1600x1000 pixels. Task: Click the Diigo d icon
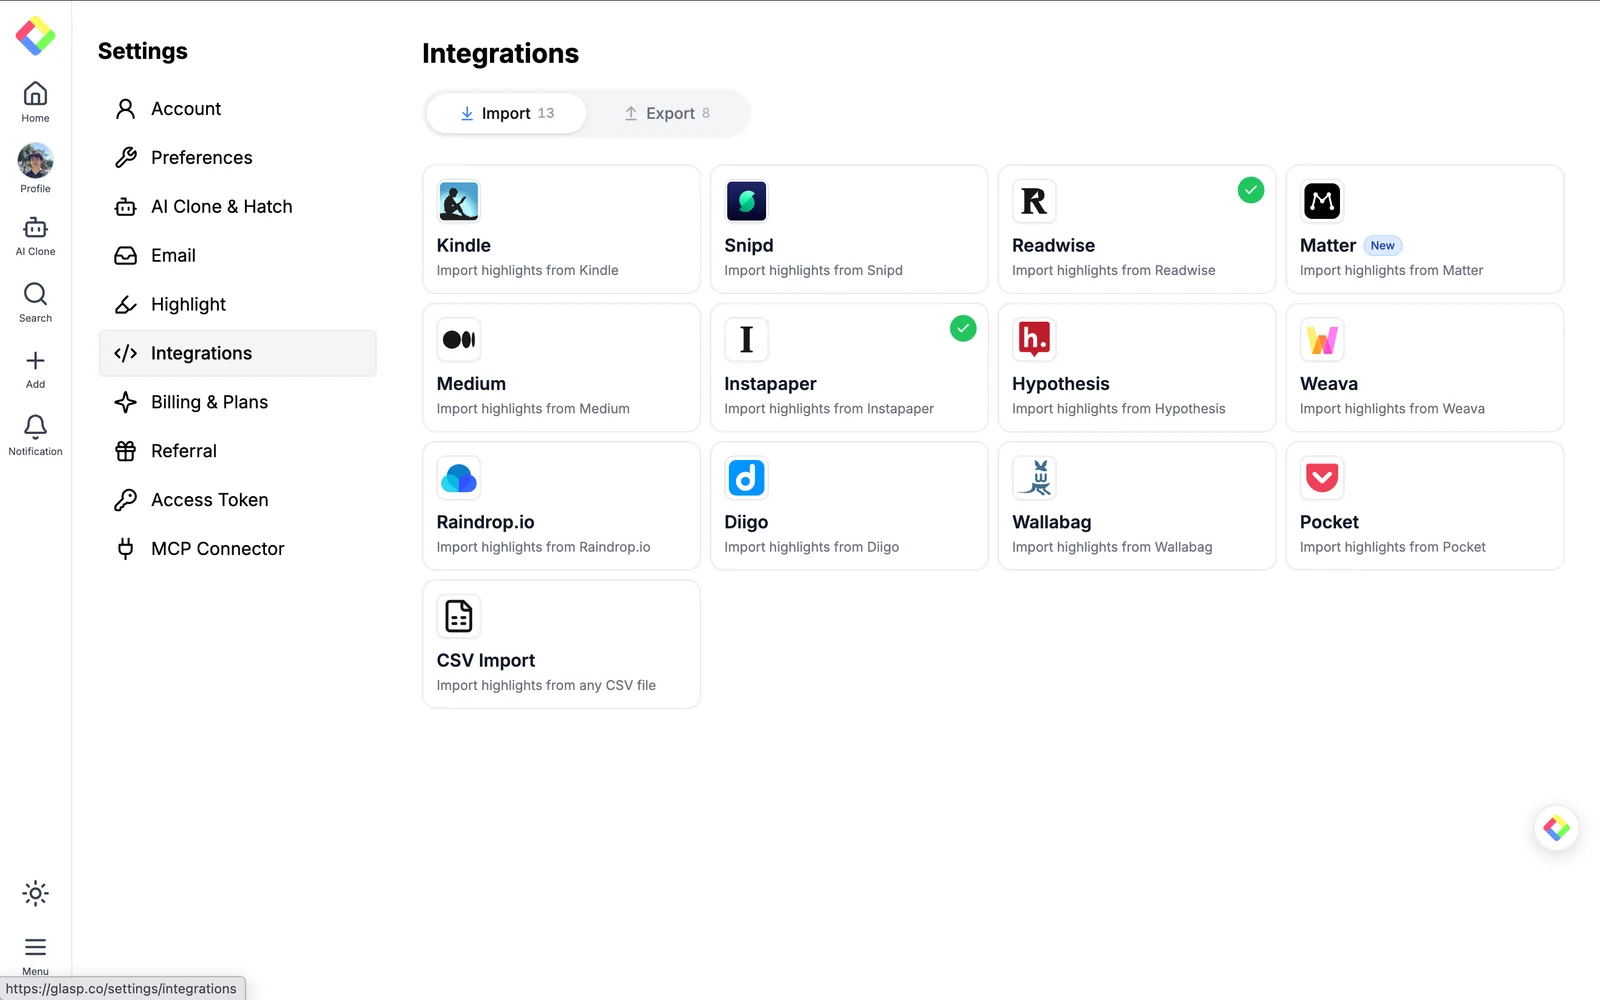click(747, 478)
